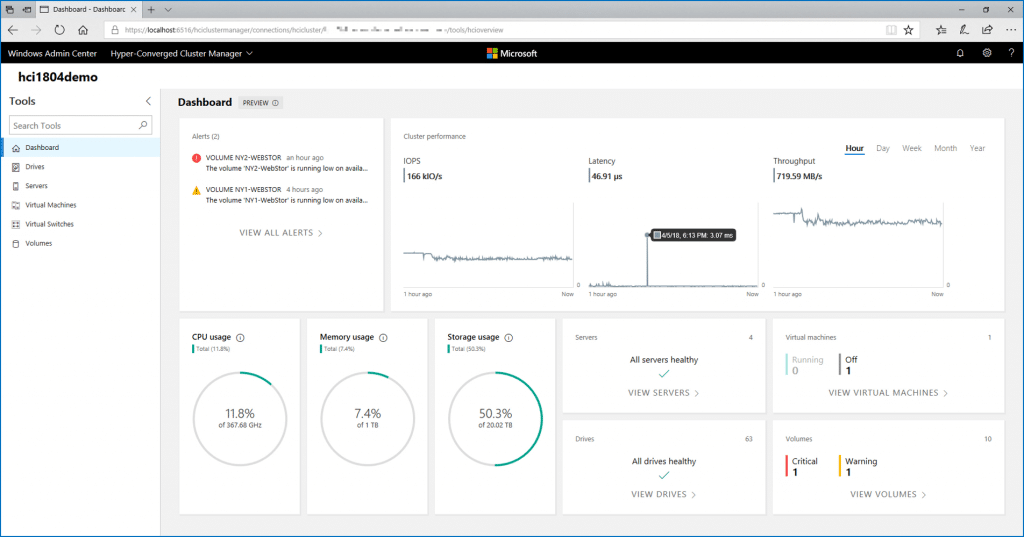Click VIEW DRIVES link

[x=664, y=495]
